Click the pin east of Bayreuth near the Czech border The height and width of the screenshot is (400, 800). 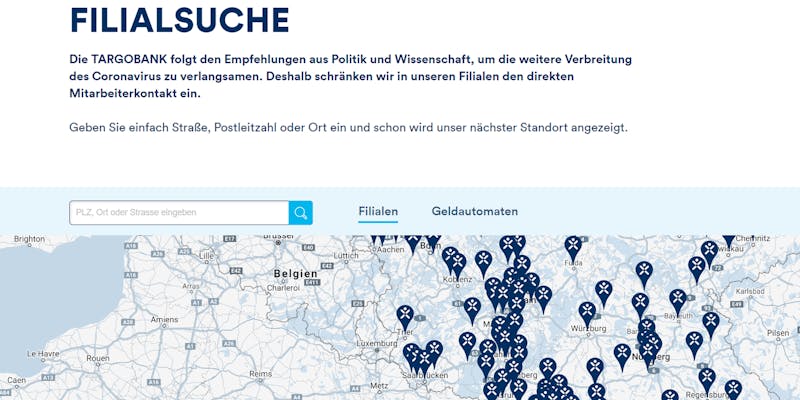pyautogui.click(x=711, y=324)
